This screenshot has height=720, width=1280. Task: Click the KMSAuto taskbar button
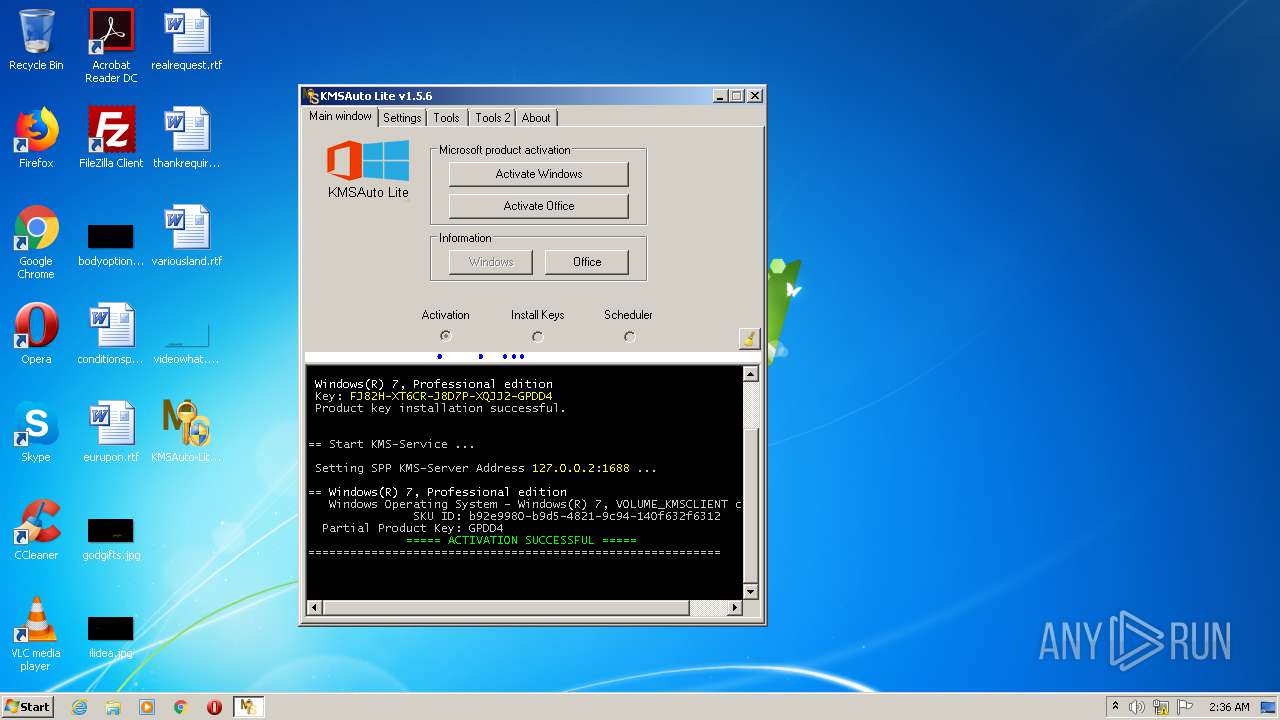(248, 707)
